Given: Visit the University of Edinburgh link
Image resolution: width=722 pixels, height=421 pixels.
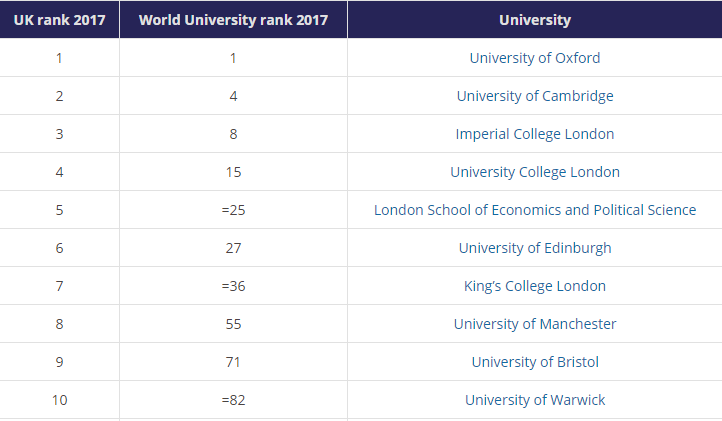Looking at the screenshot, I should tap(535, 248).
